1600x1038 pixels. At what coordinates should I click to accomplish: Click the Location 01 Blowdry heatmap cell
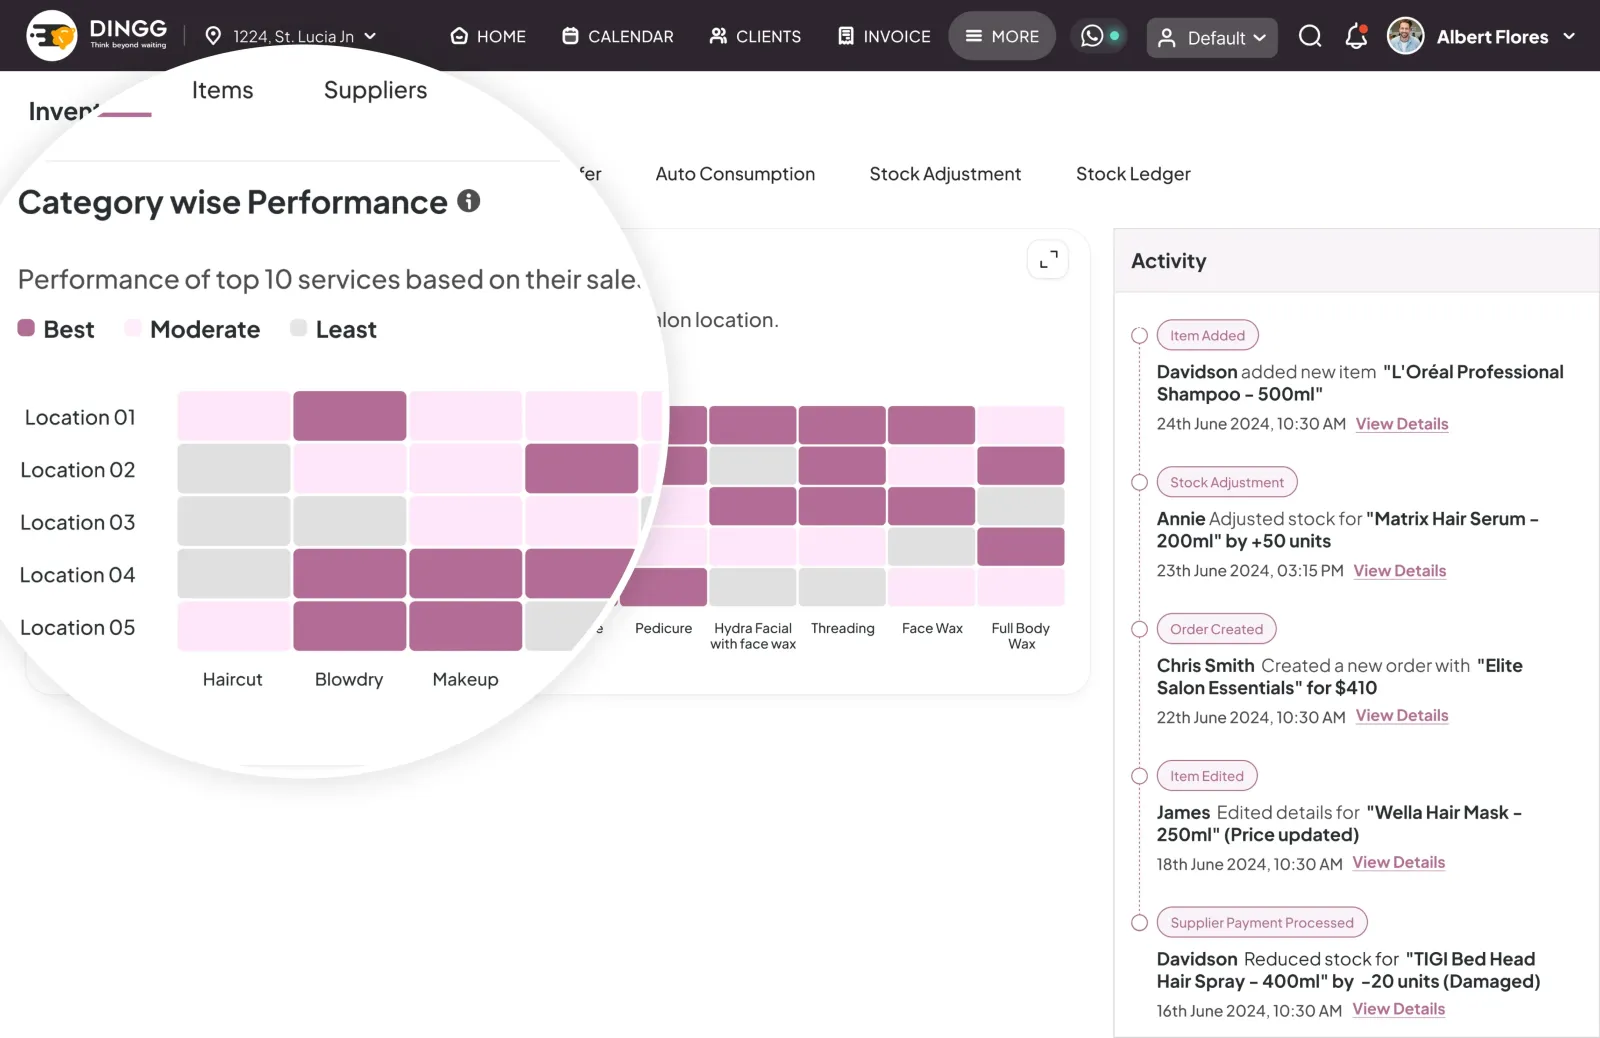point(349,416)
